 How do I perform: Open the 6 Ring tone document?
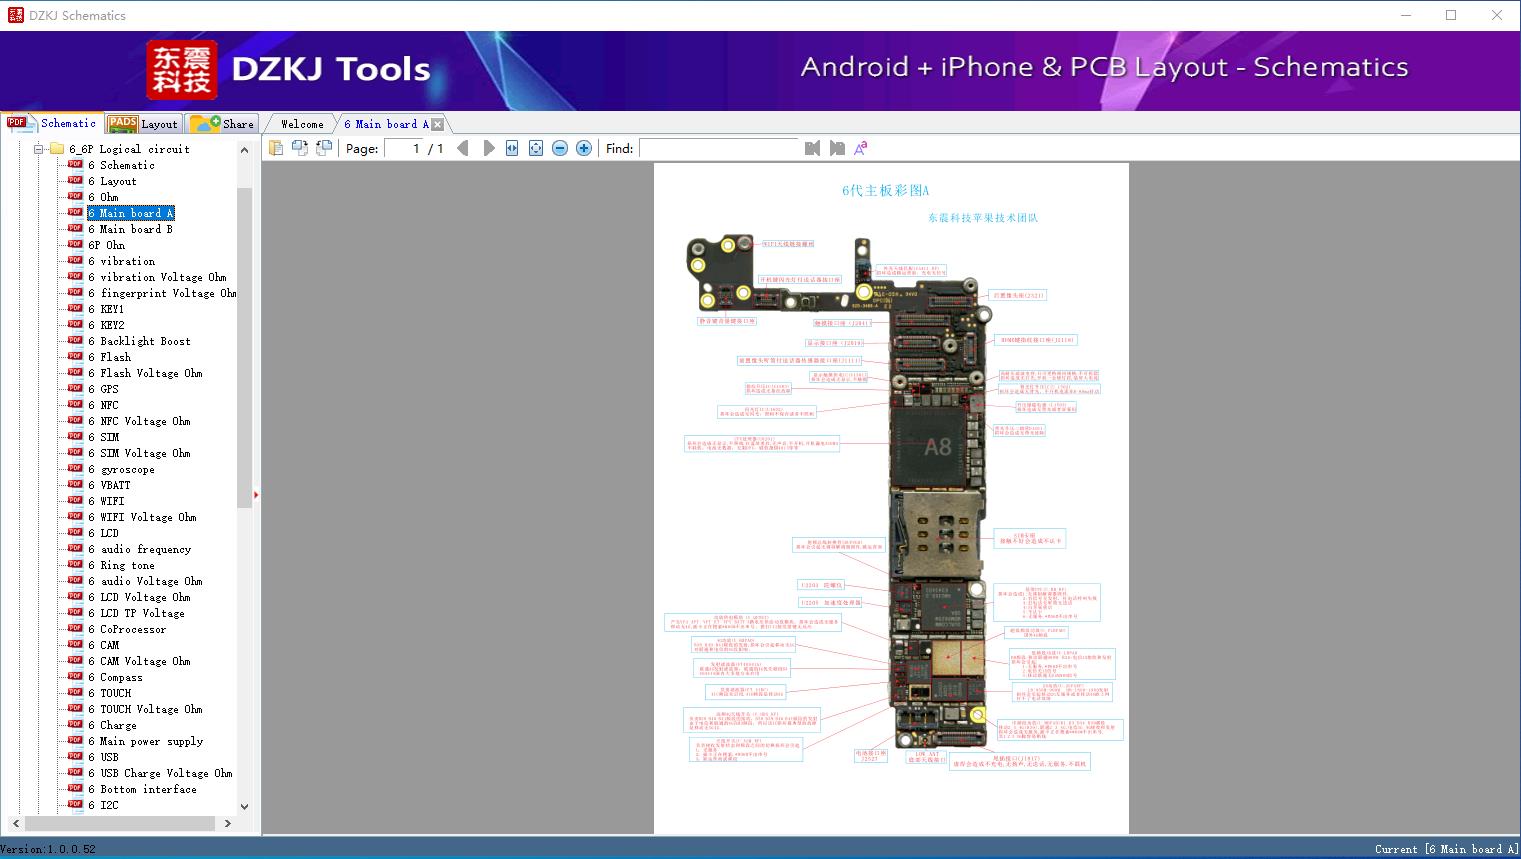pyautogui.click(x=121, y=565)
